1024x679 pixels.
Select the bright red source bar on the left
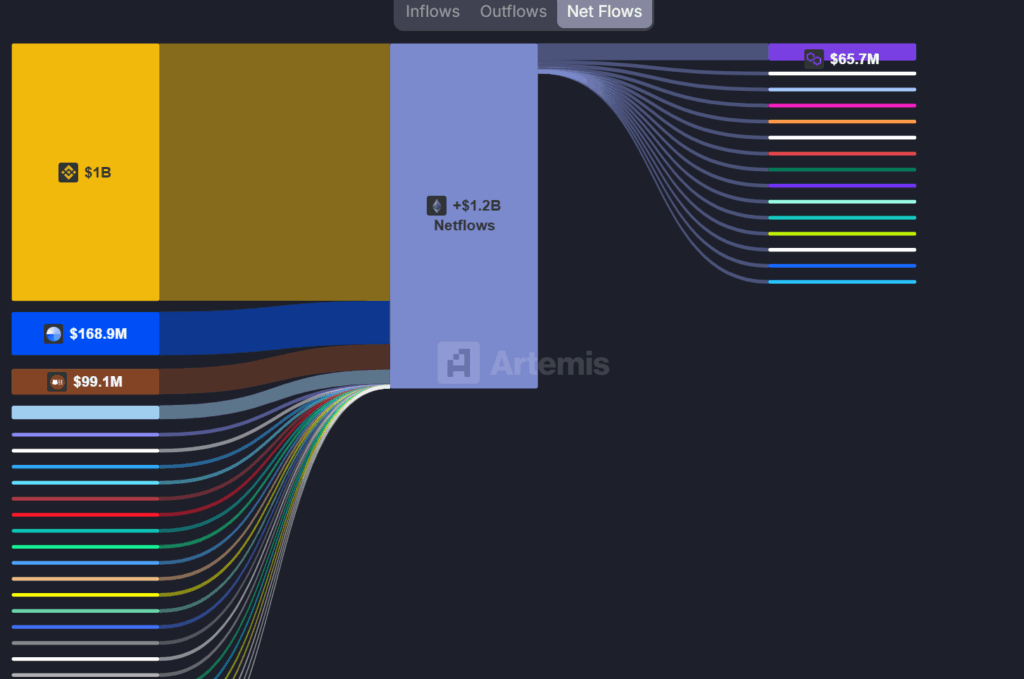coord(86,514)
